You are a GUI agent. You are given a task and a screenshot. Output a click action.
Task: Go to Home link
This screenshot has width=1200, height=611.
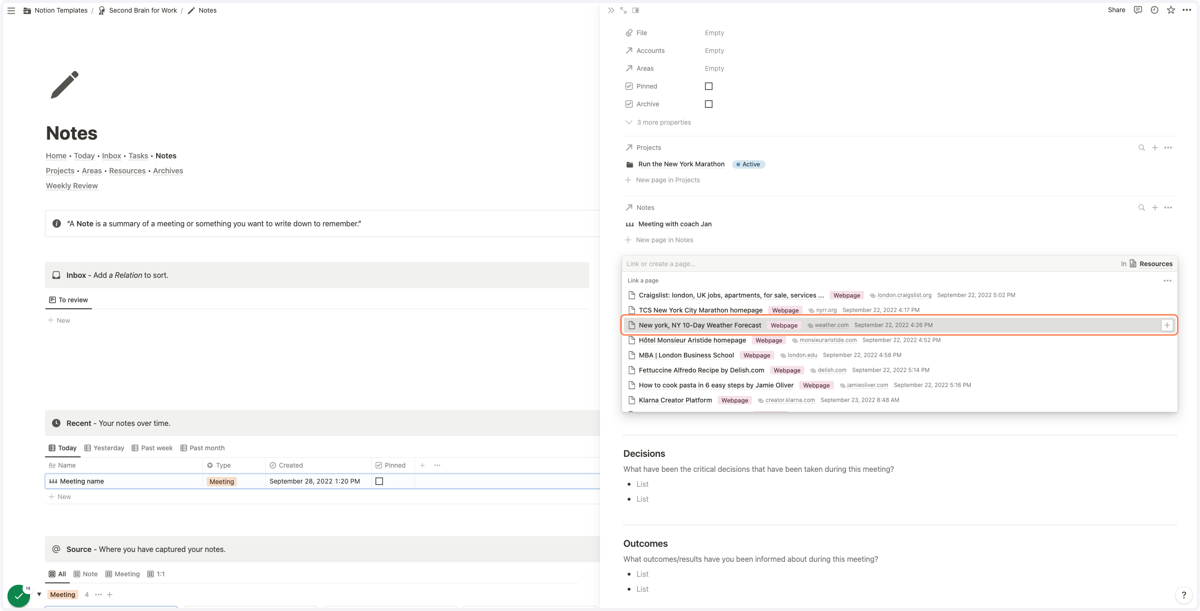pos(56,156)
